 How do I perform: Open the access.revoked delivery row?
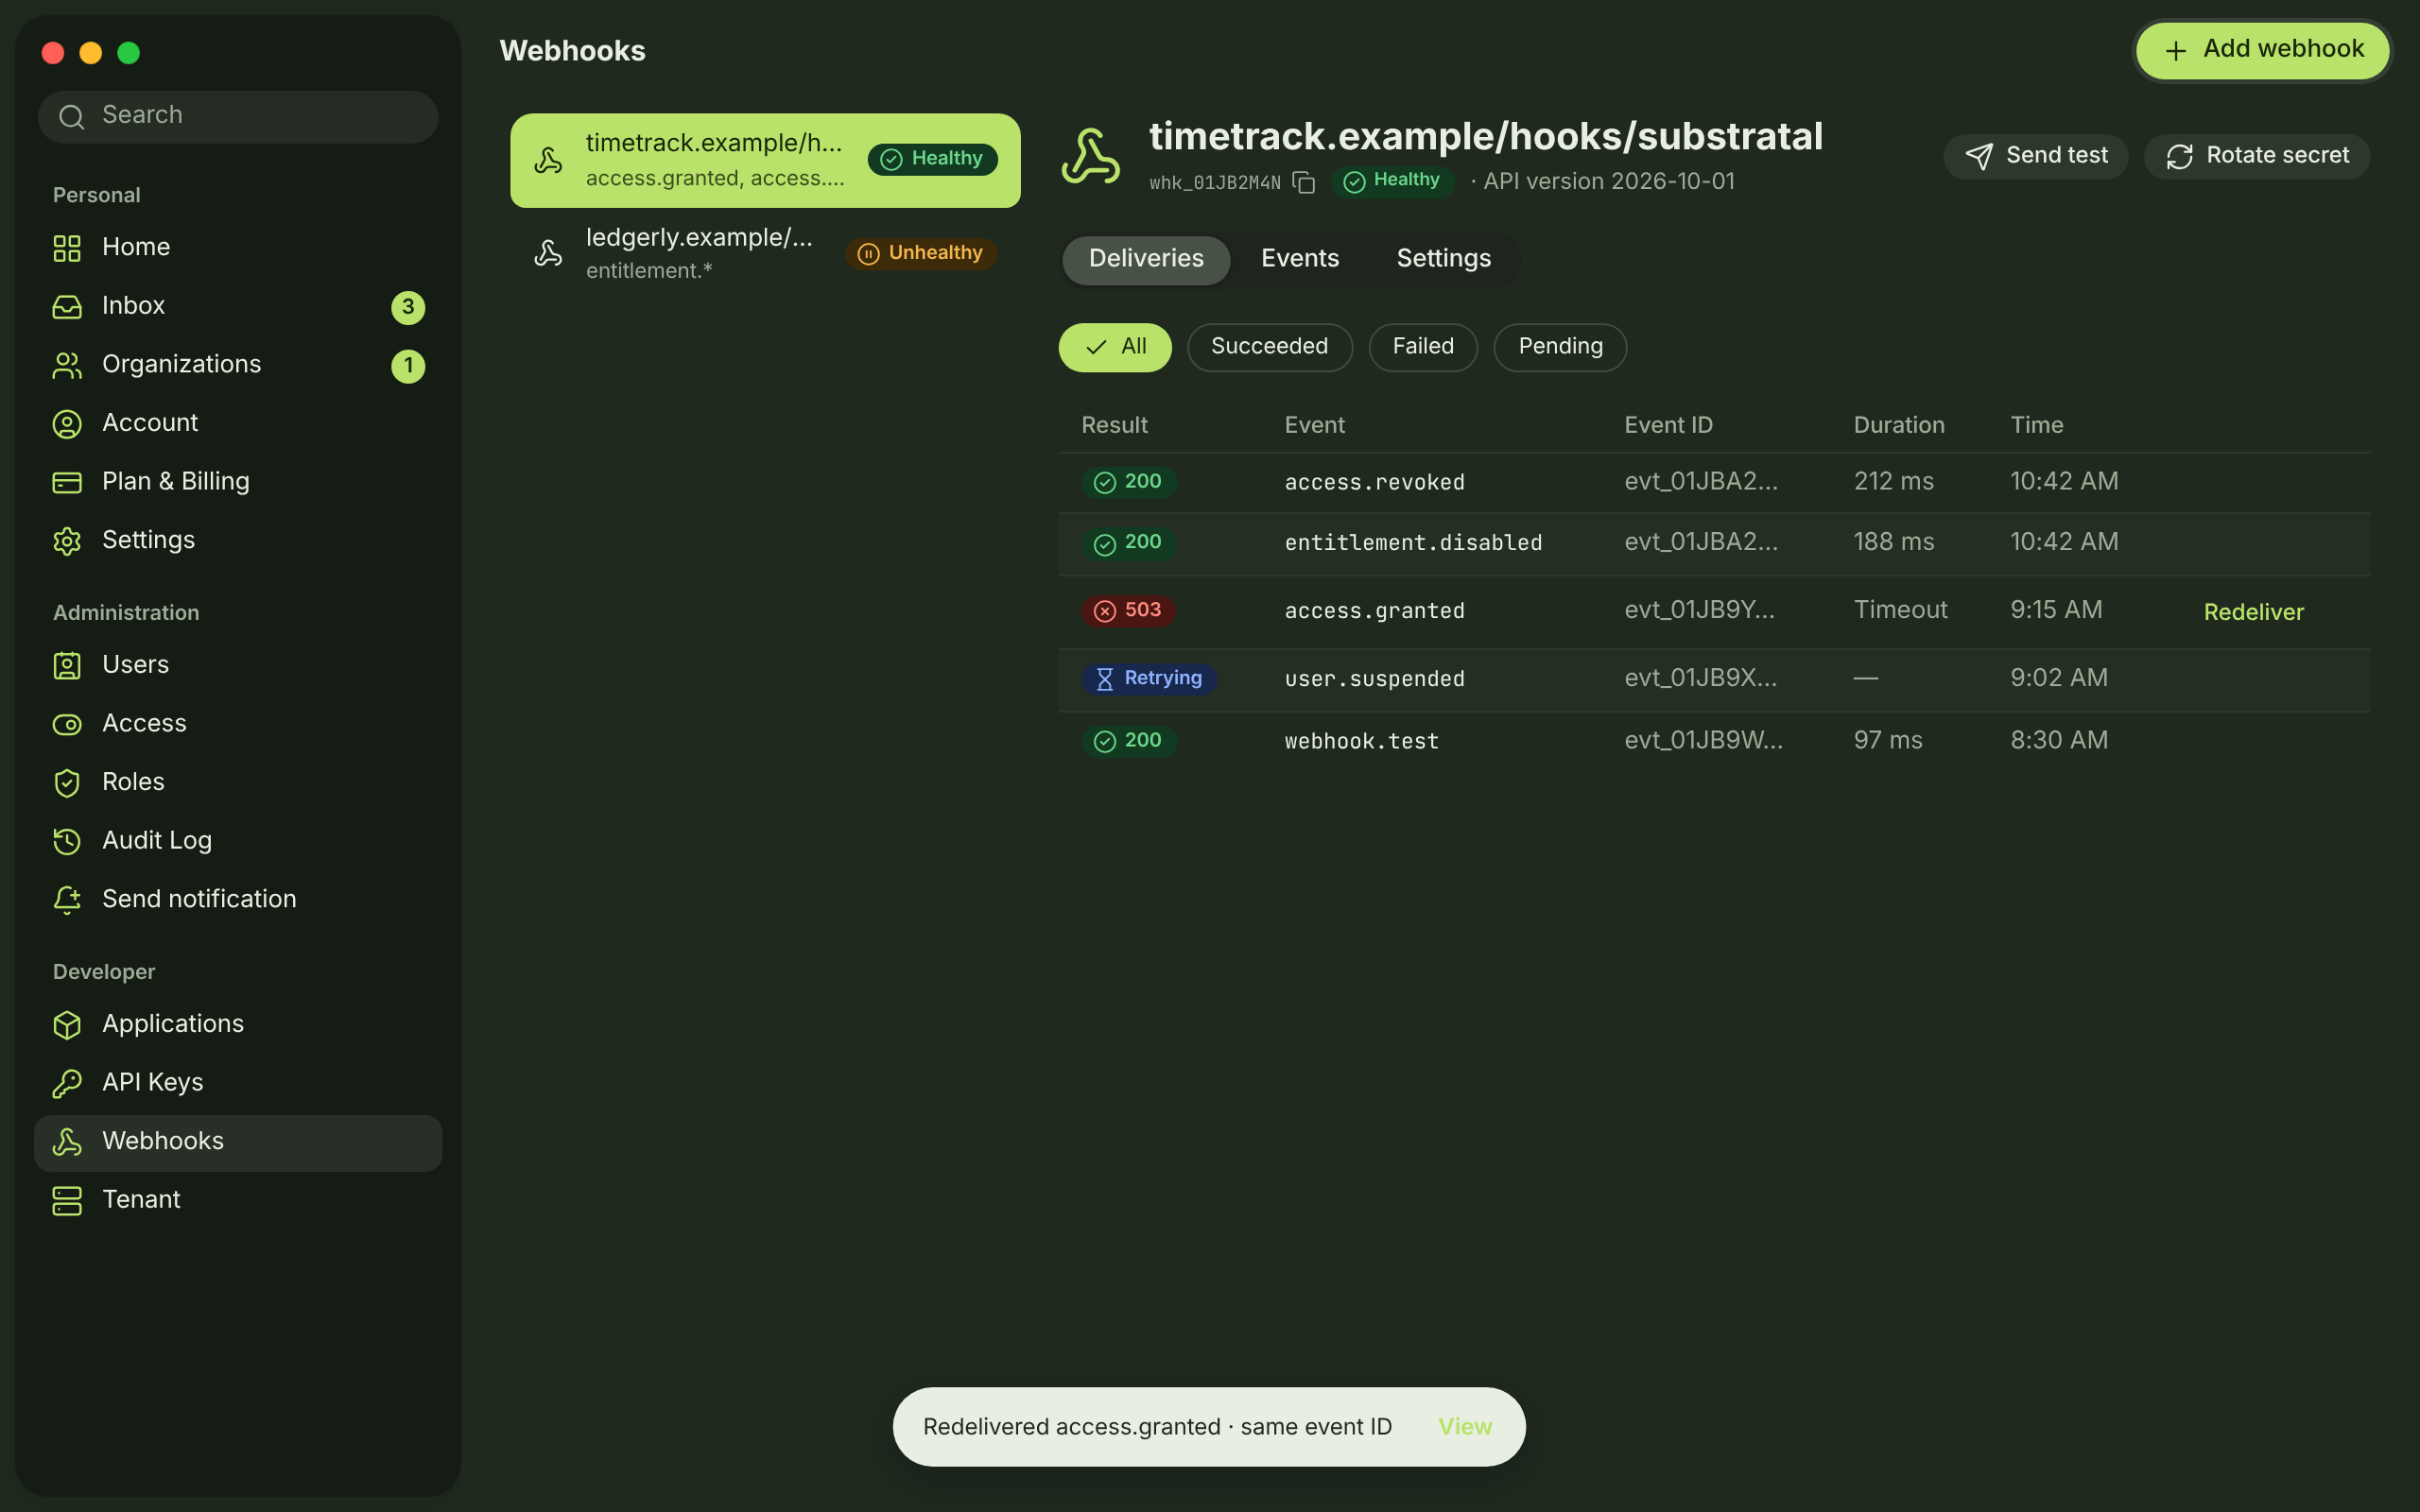(x=1714, y=482)
